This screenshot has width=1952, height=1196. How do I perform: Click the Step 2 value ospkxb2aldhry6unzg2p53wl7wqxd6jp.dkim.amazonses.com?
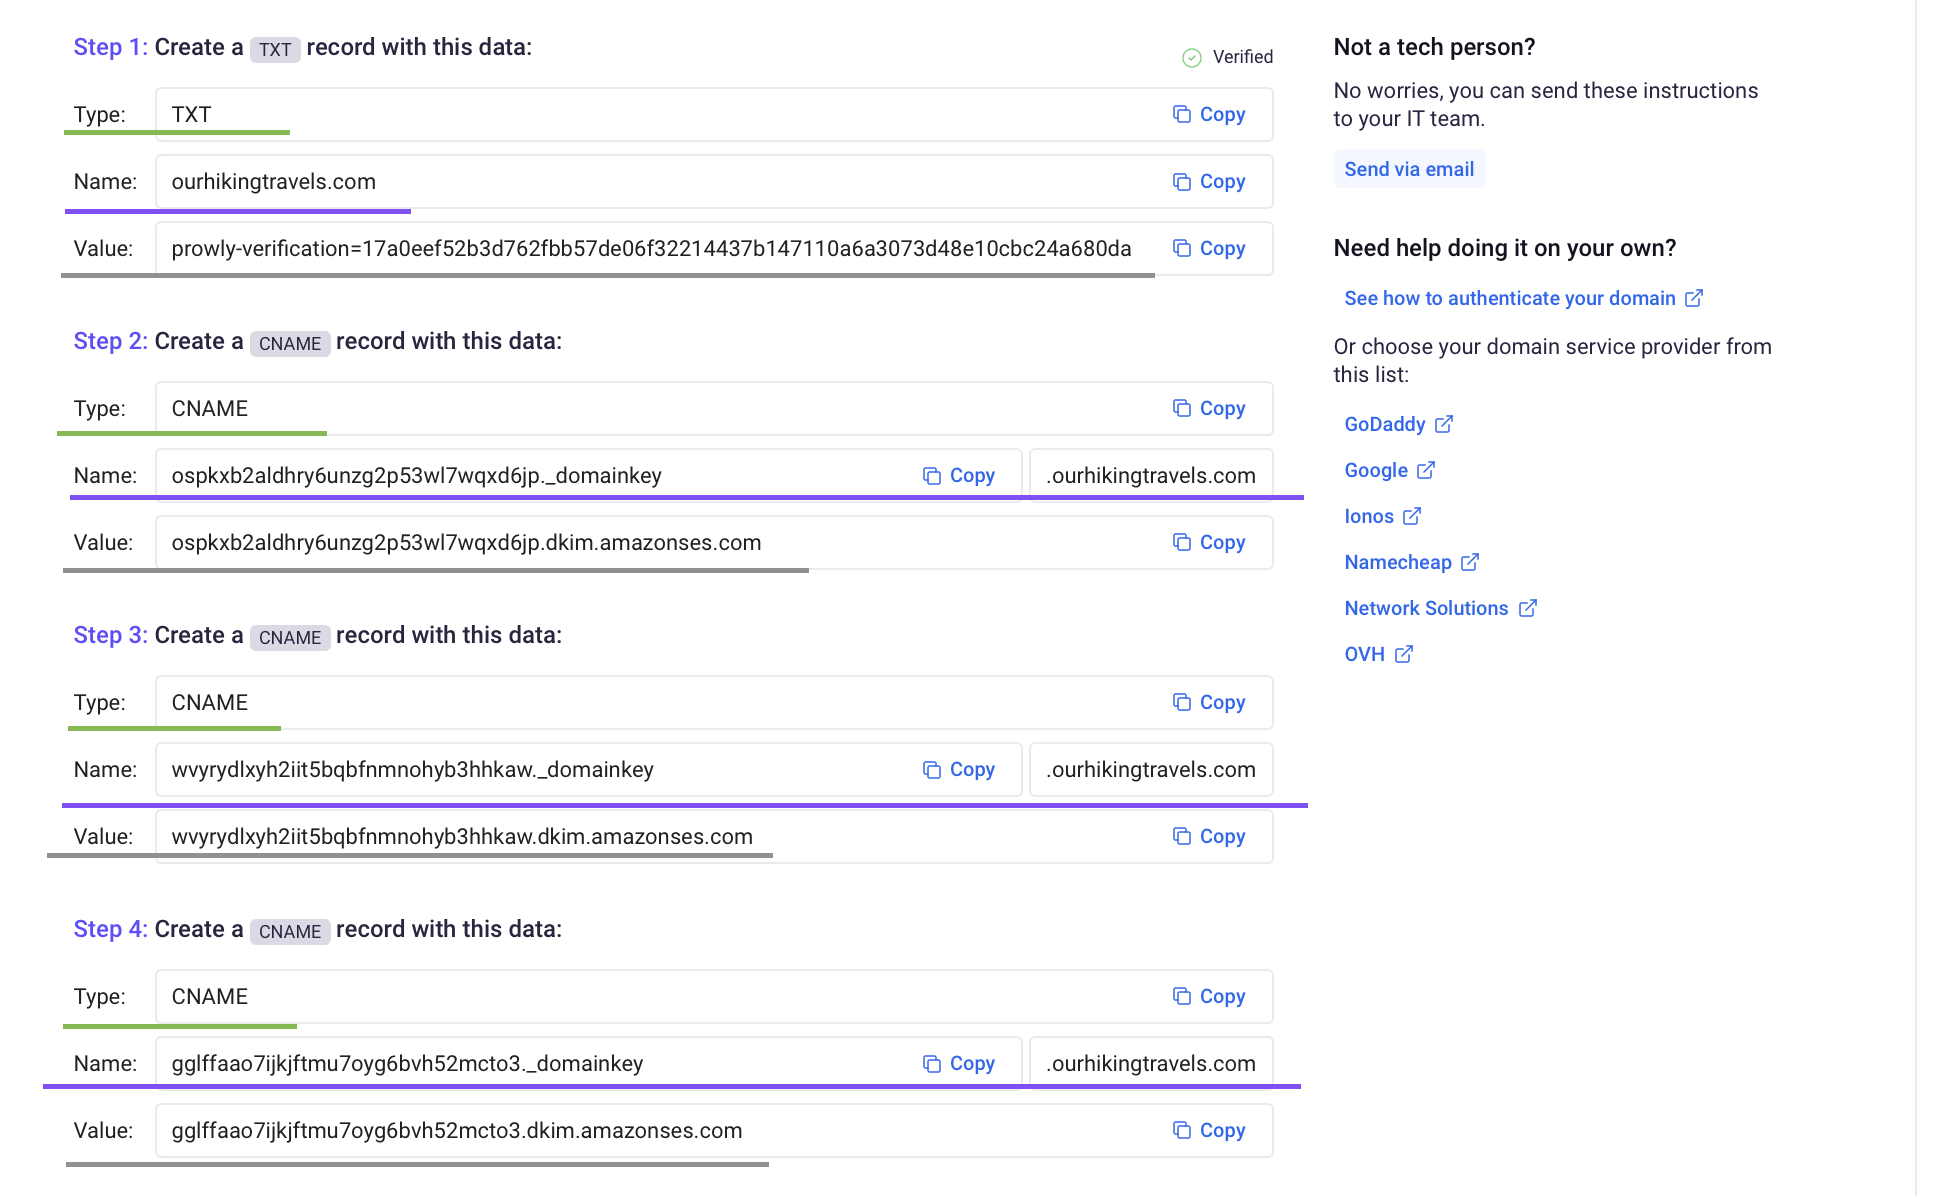pyautogui.click(x=466, y=542)
